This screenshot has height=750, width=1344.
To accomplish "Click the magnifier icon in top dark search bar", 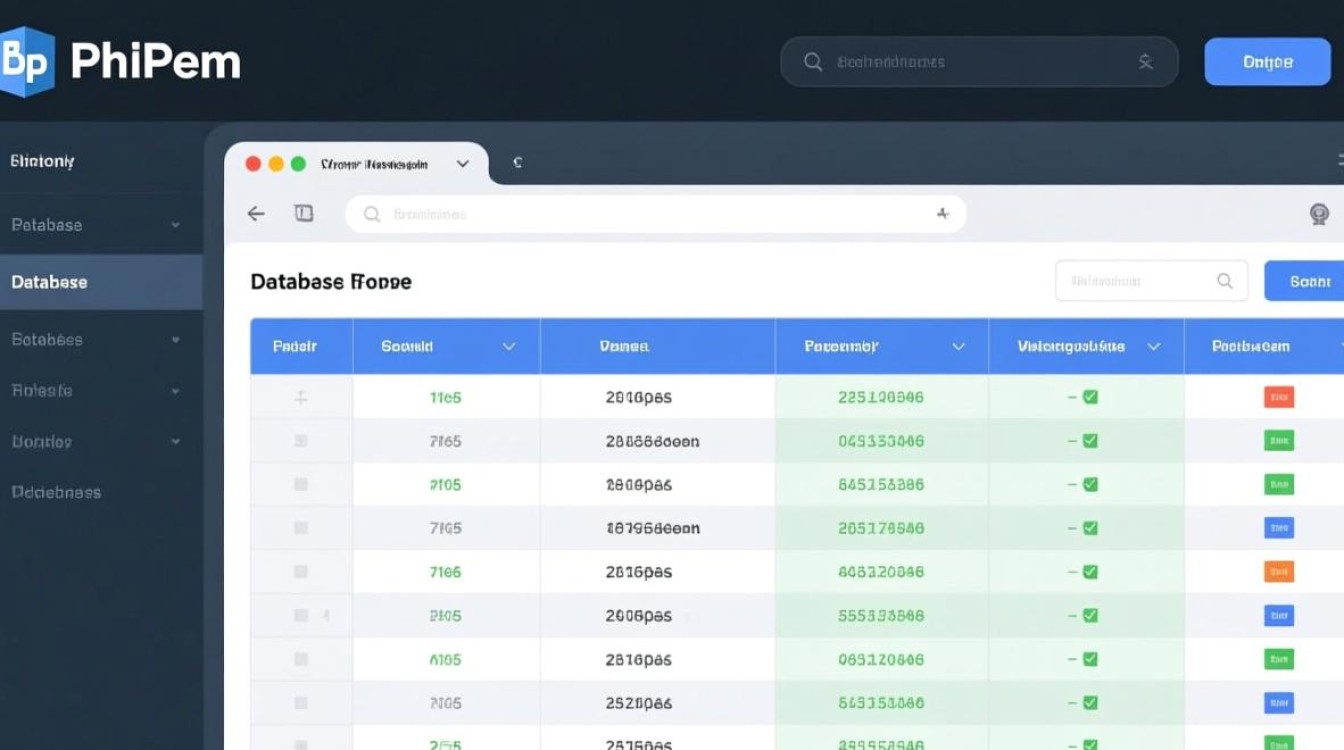I will point(813,62).
